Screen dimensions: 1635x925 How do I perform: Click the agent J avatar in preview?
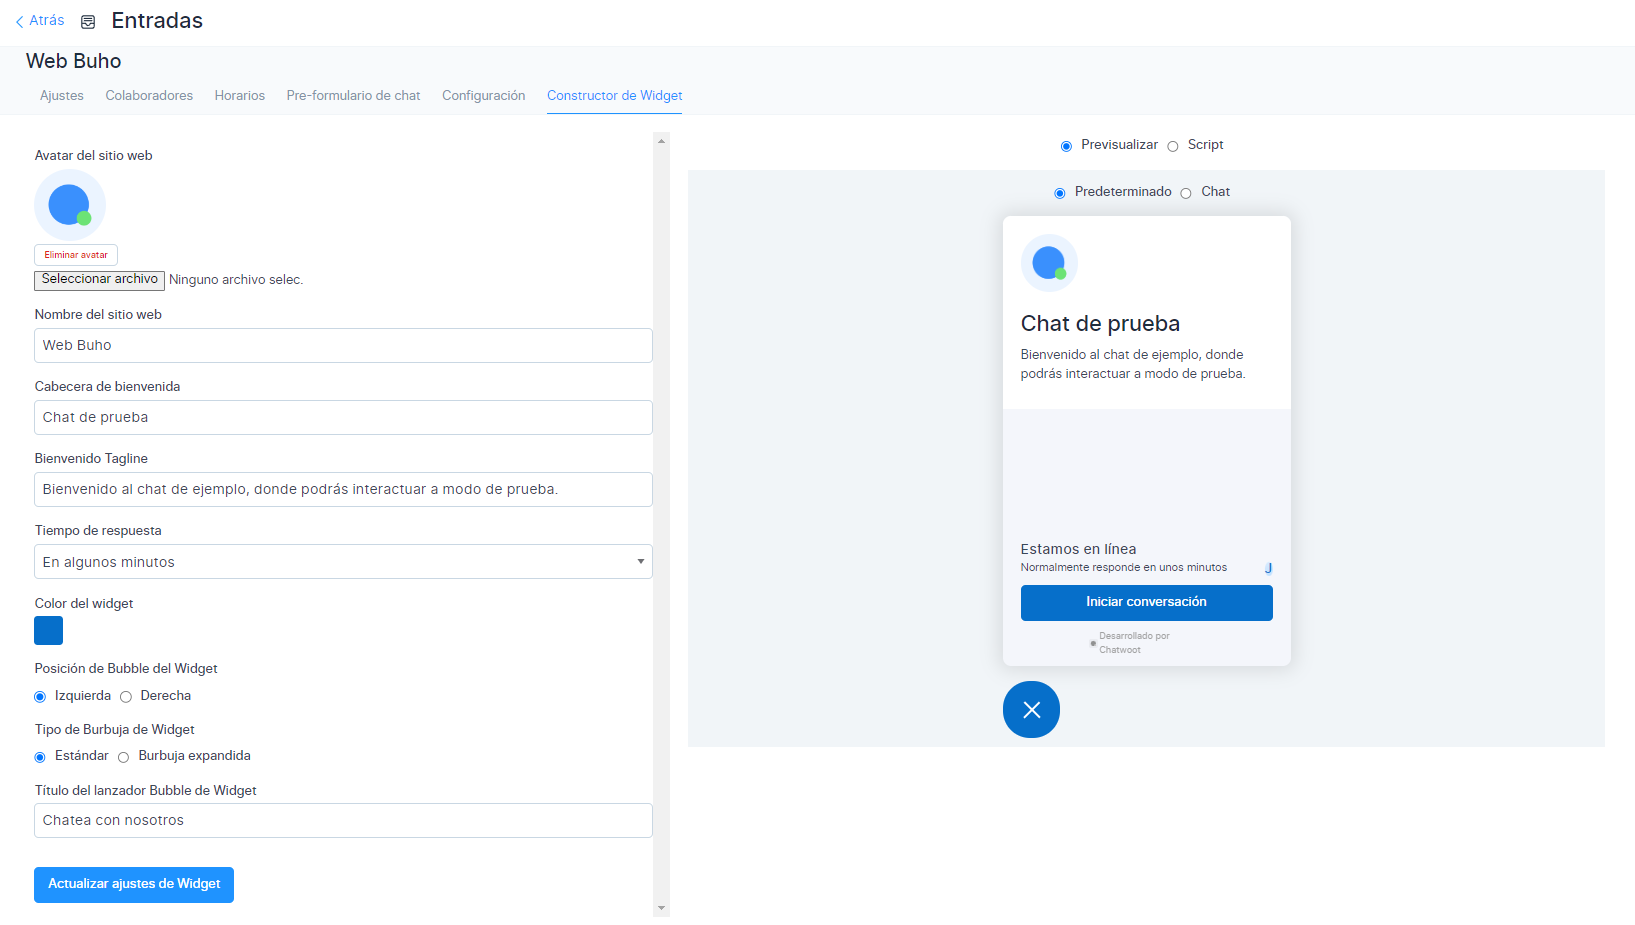coord(1268,568)
